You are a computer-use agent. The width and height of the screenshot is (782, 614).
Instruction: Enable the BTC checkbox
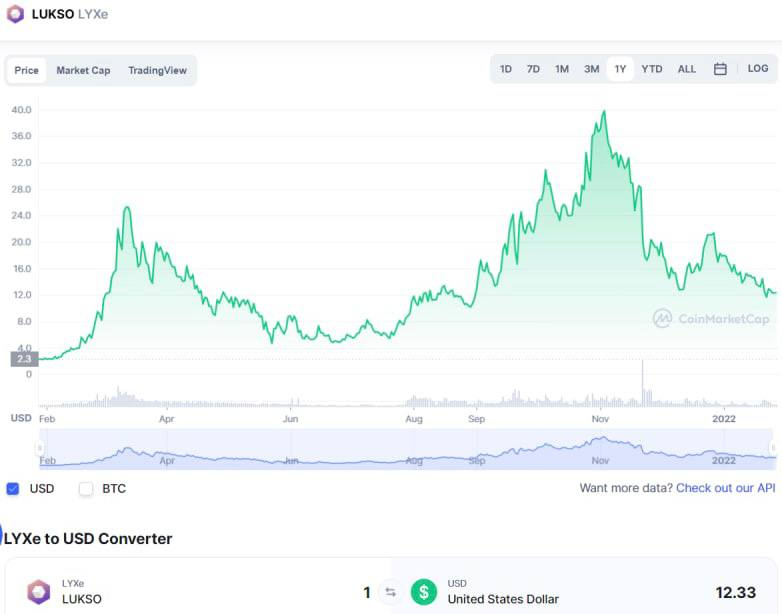86,489
